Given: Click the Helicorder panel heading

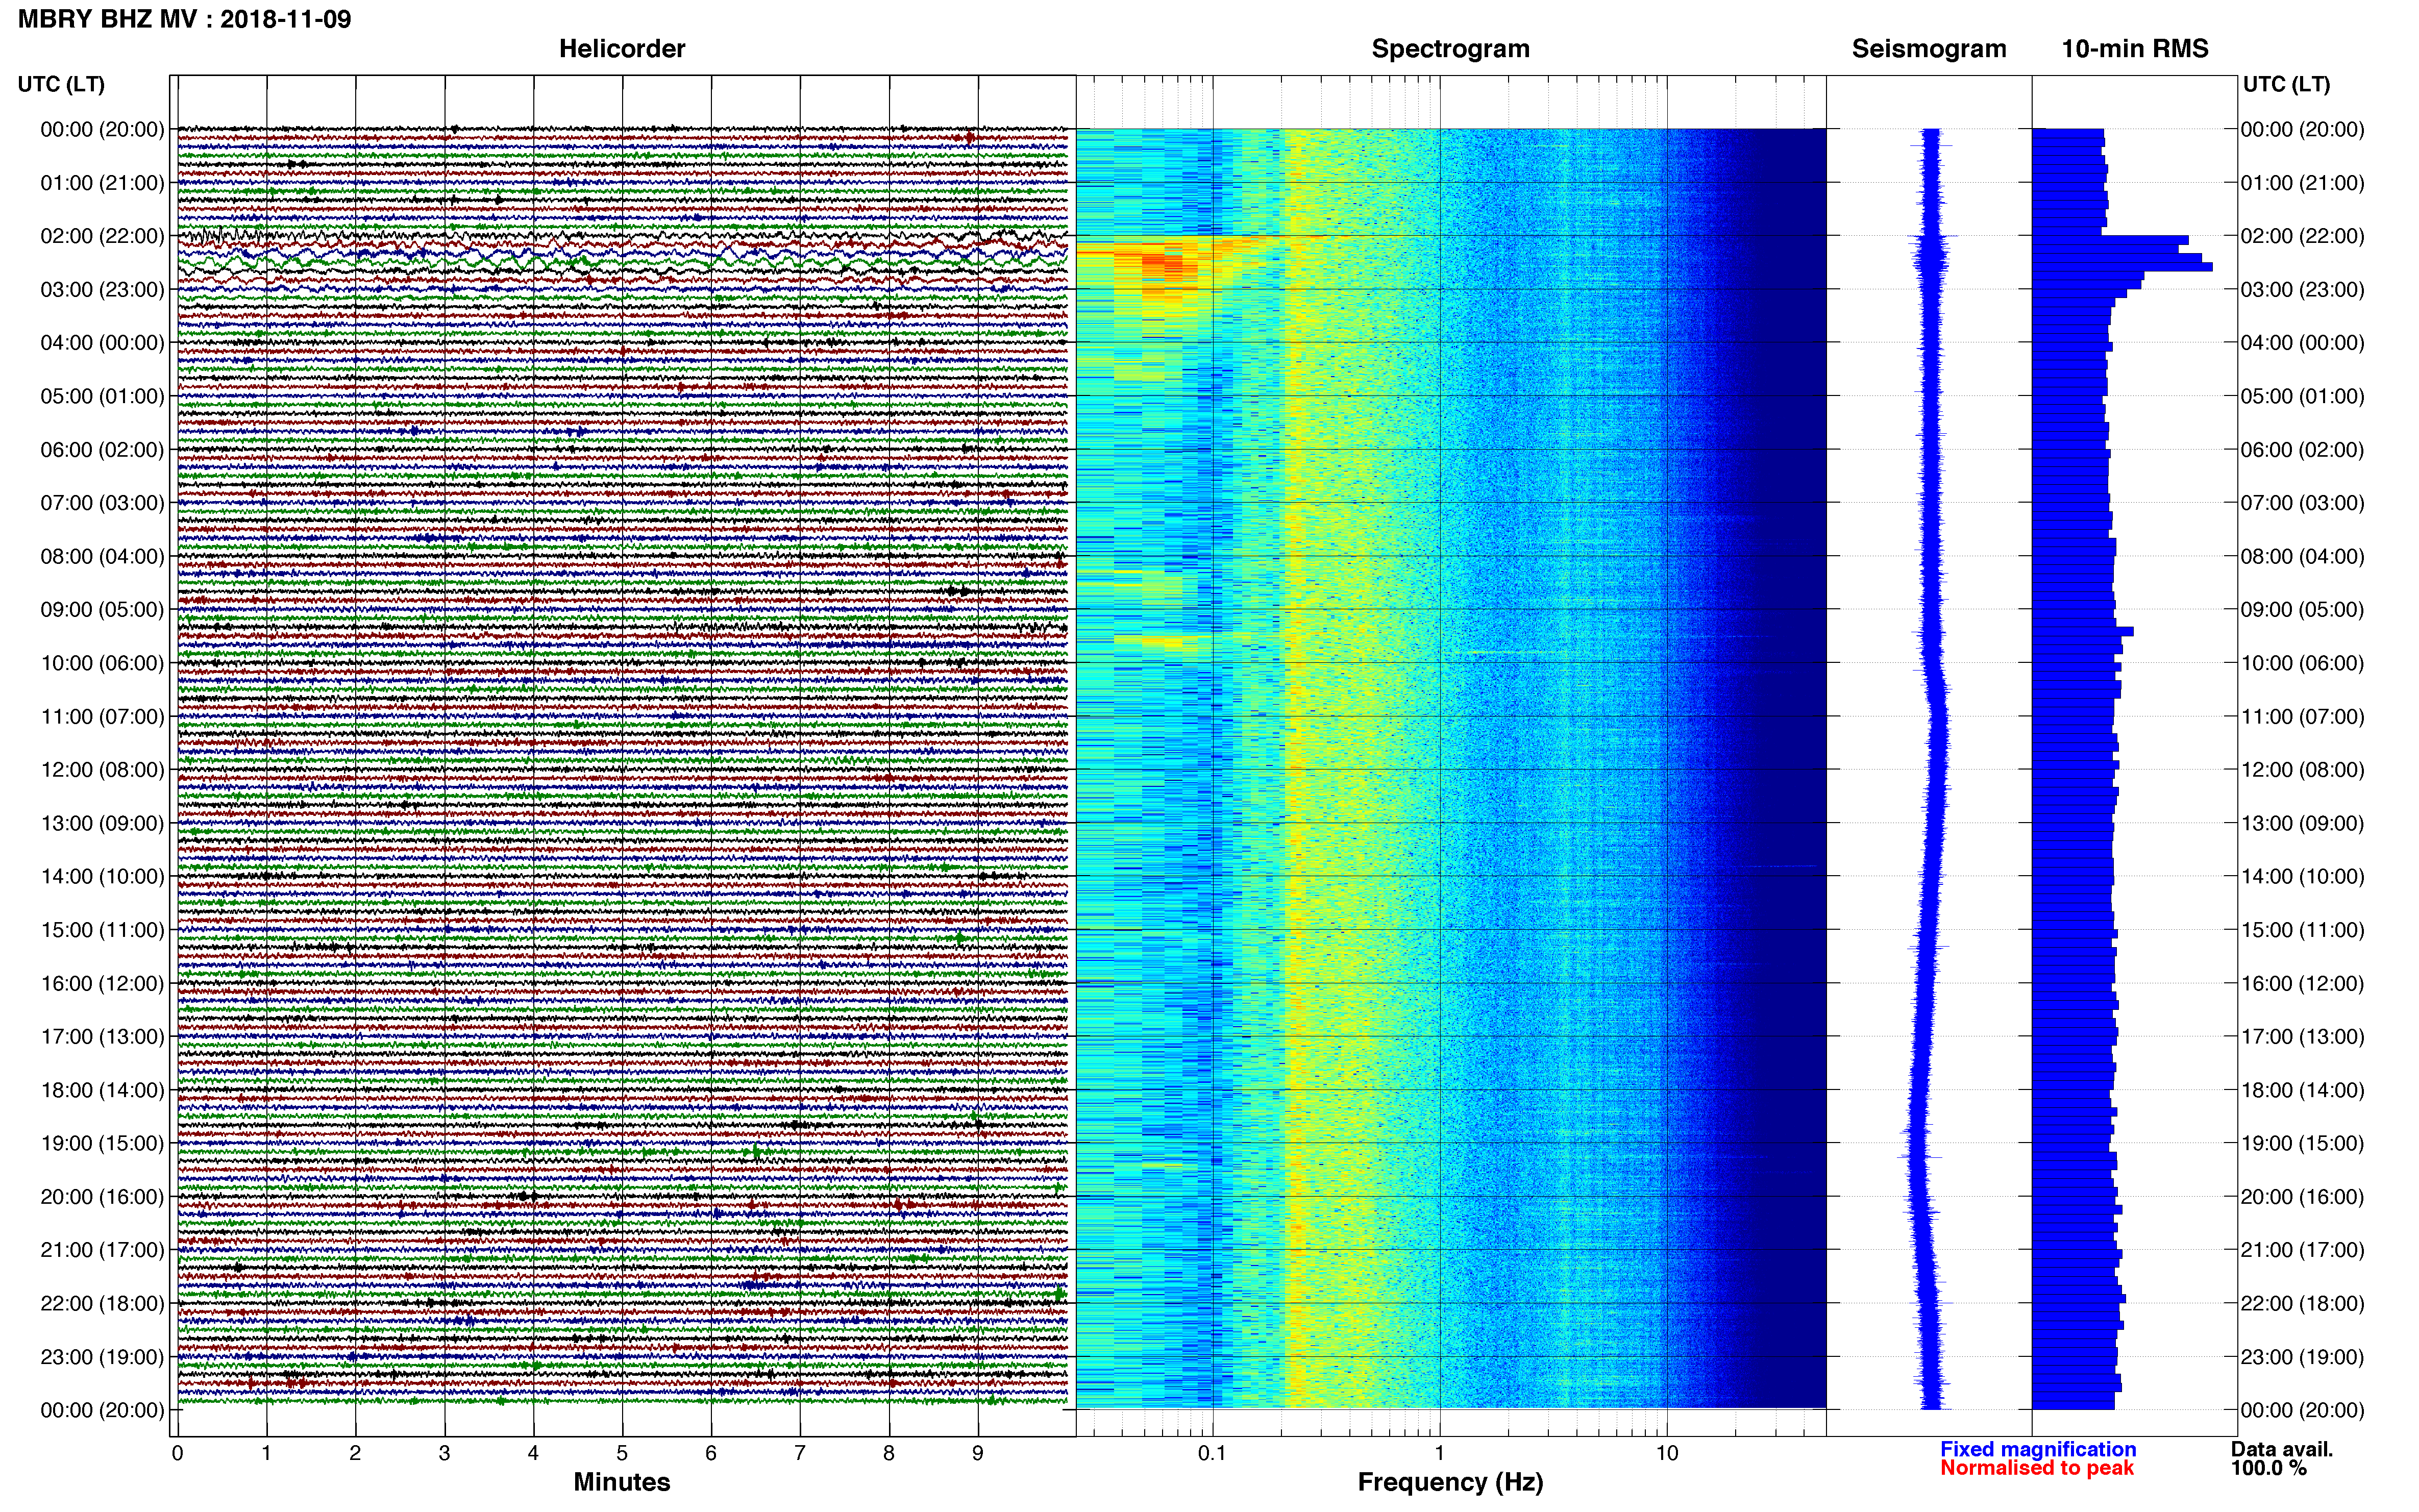Looking at the screenshot, I should (x=622, y=49).
